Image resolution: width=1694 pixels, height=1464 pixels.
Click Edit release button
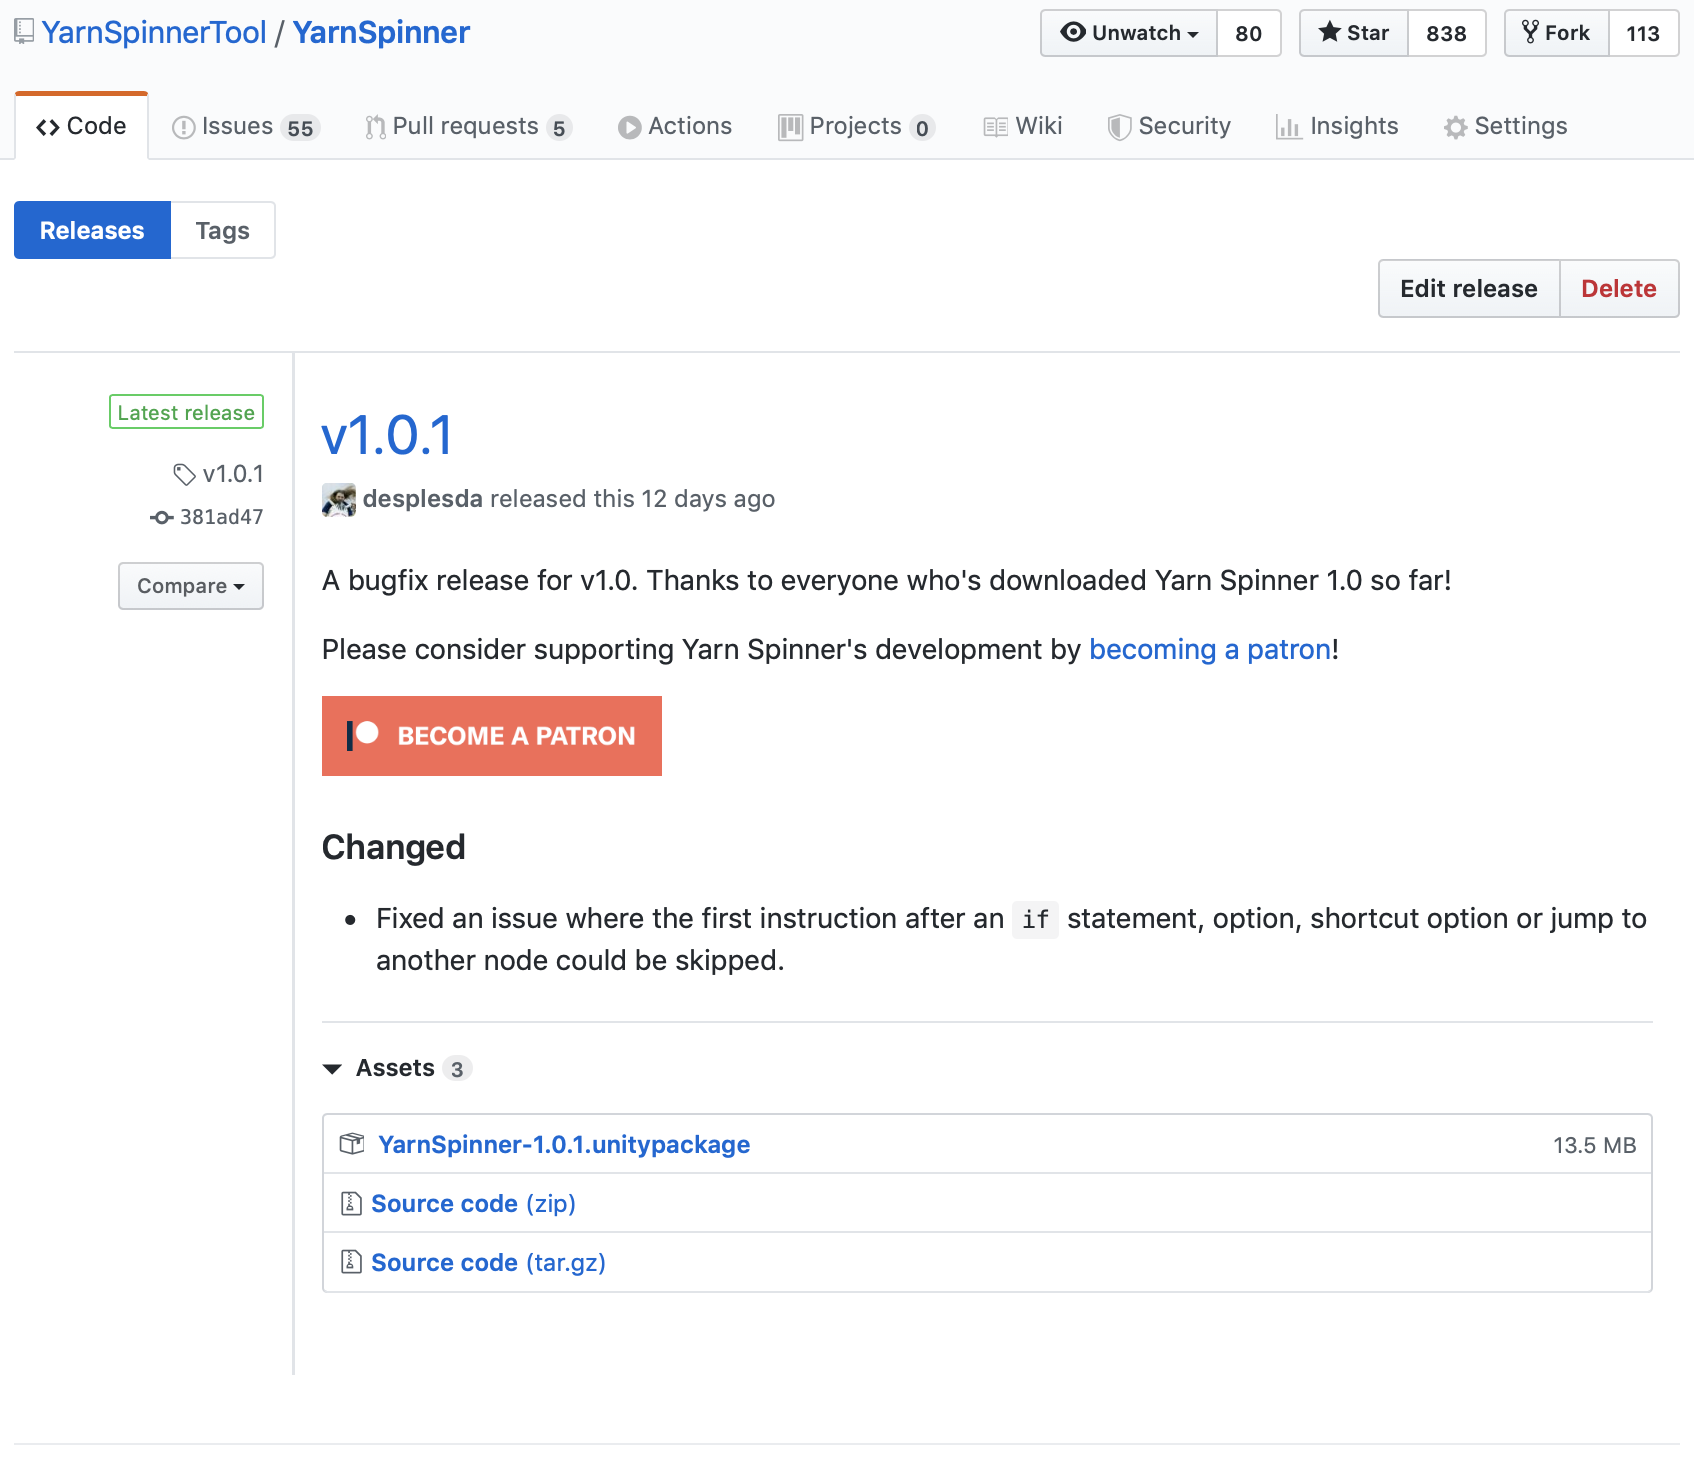(x=1468, y=289)
